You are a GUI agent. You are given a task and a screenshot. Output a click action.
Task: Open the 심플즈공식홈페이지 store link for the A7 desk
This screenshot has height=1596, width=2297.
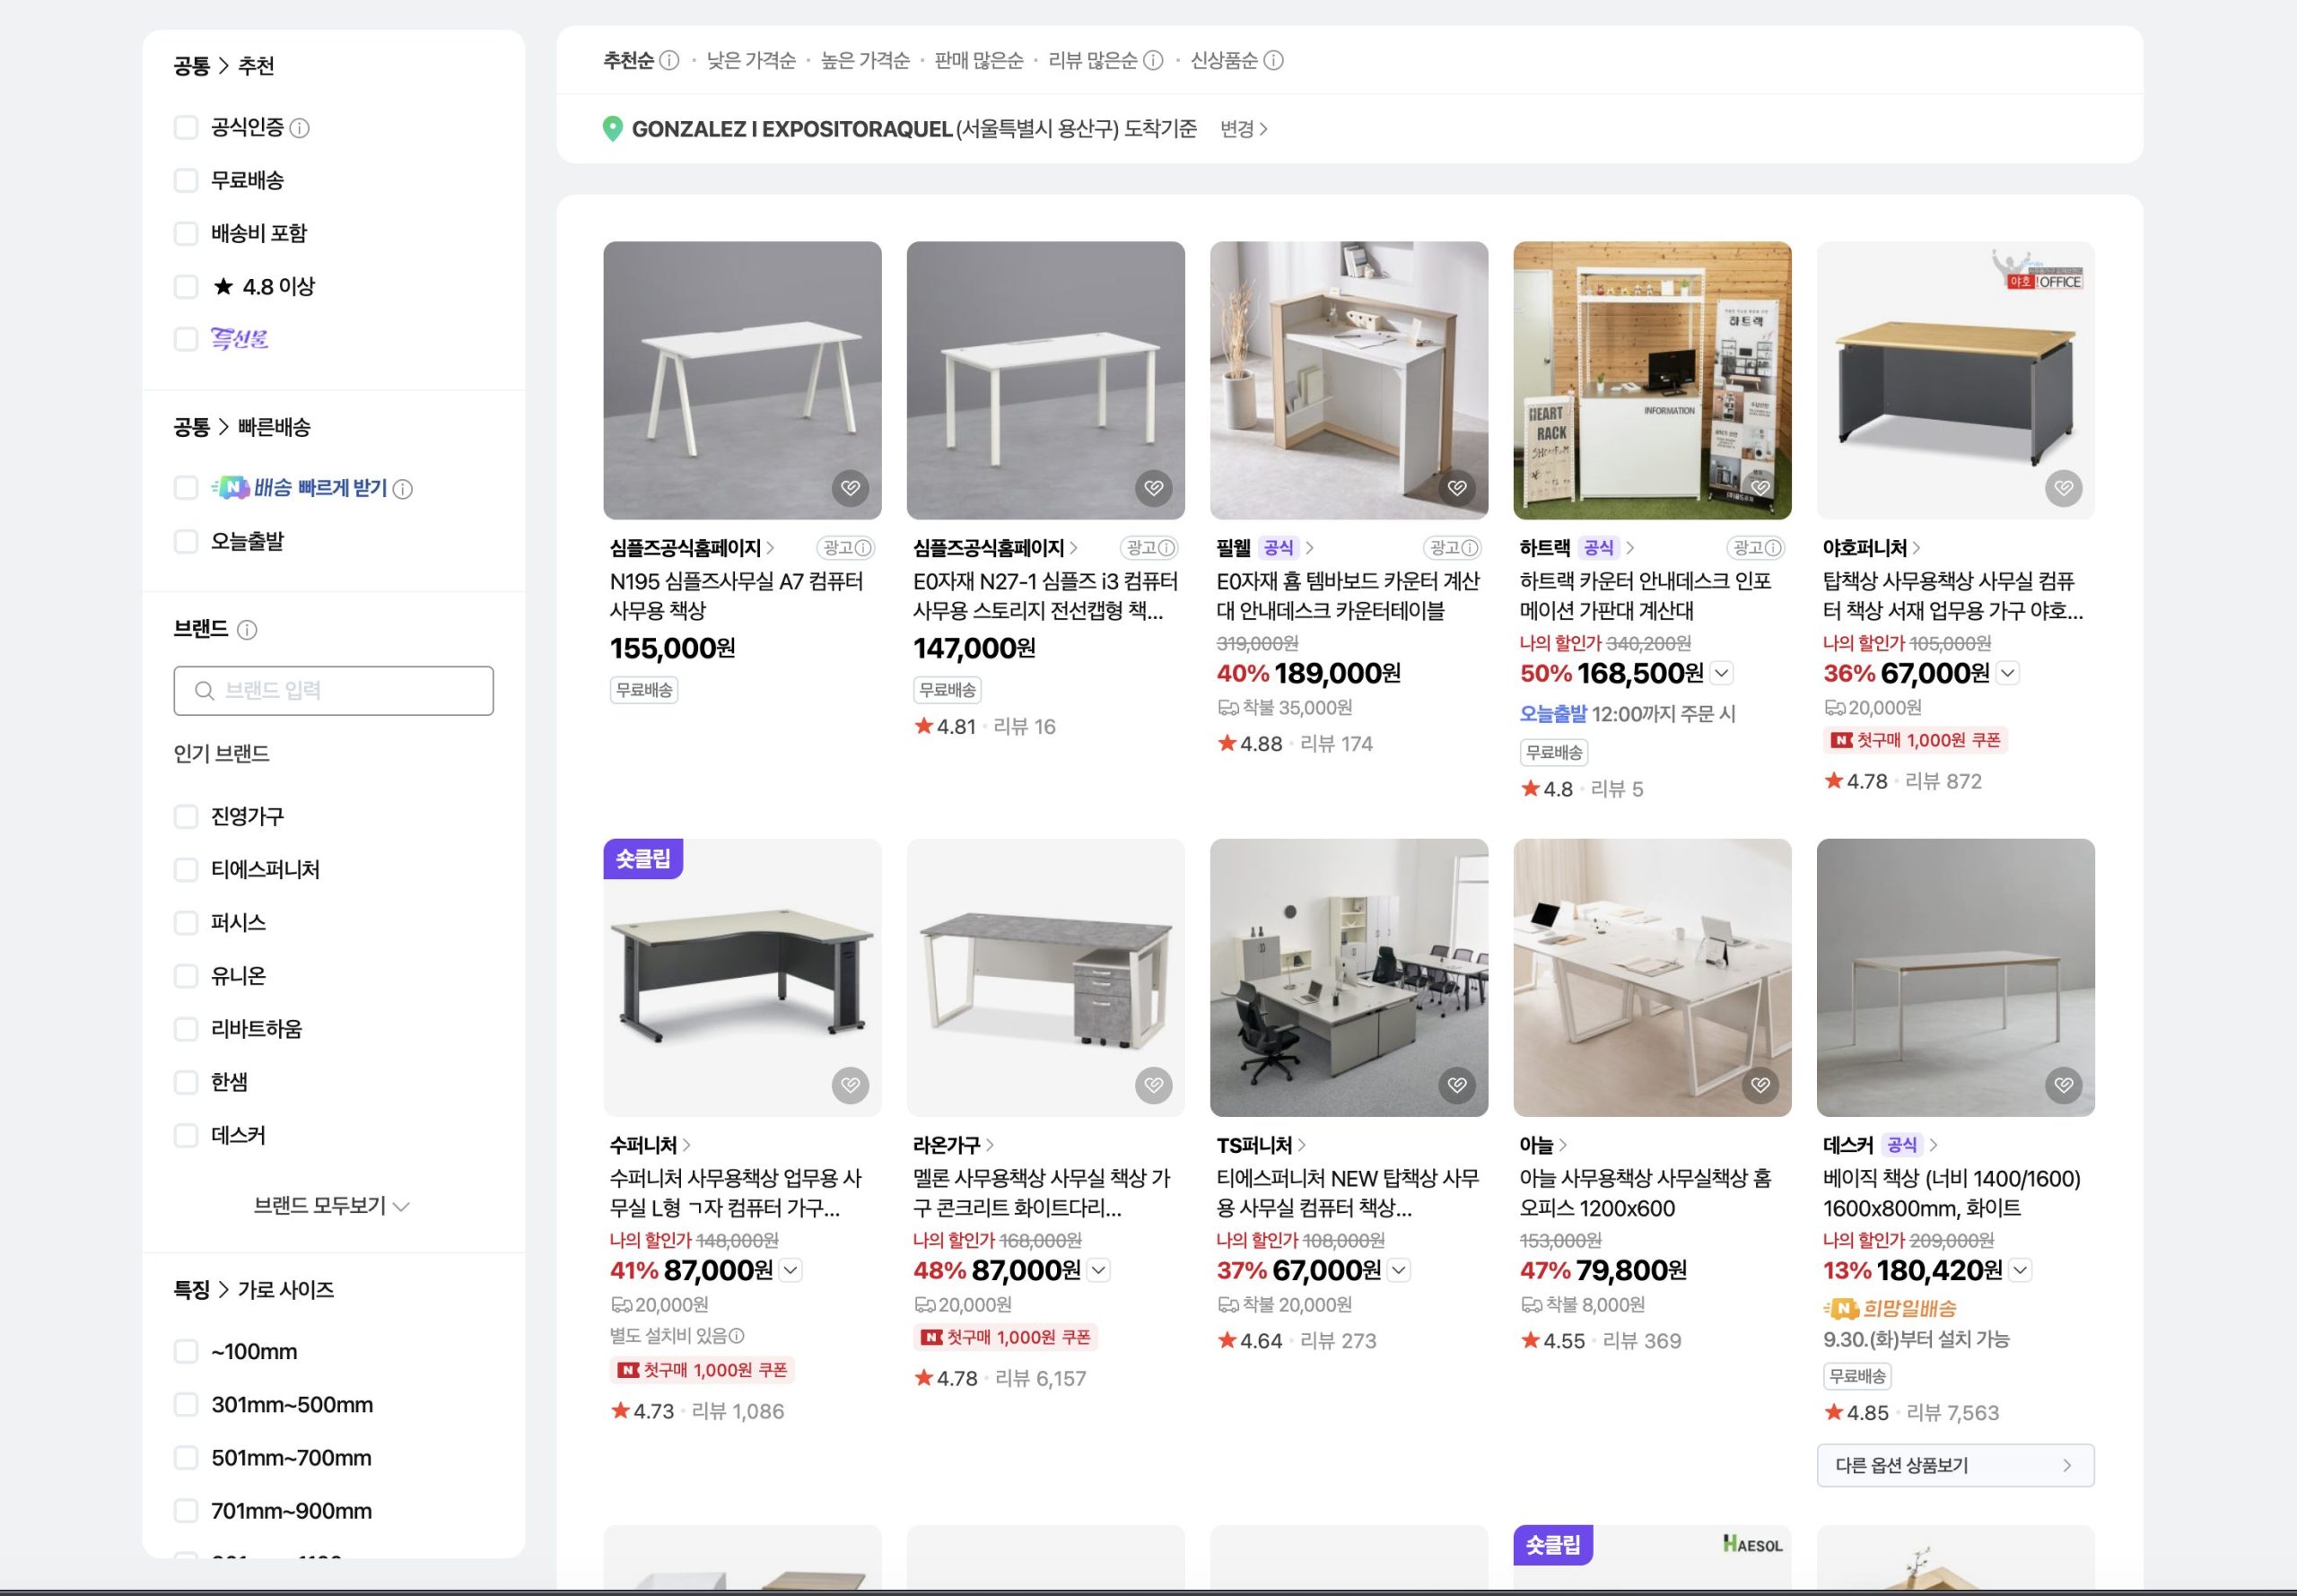691,548
